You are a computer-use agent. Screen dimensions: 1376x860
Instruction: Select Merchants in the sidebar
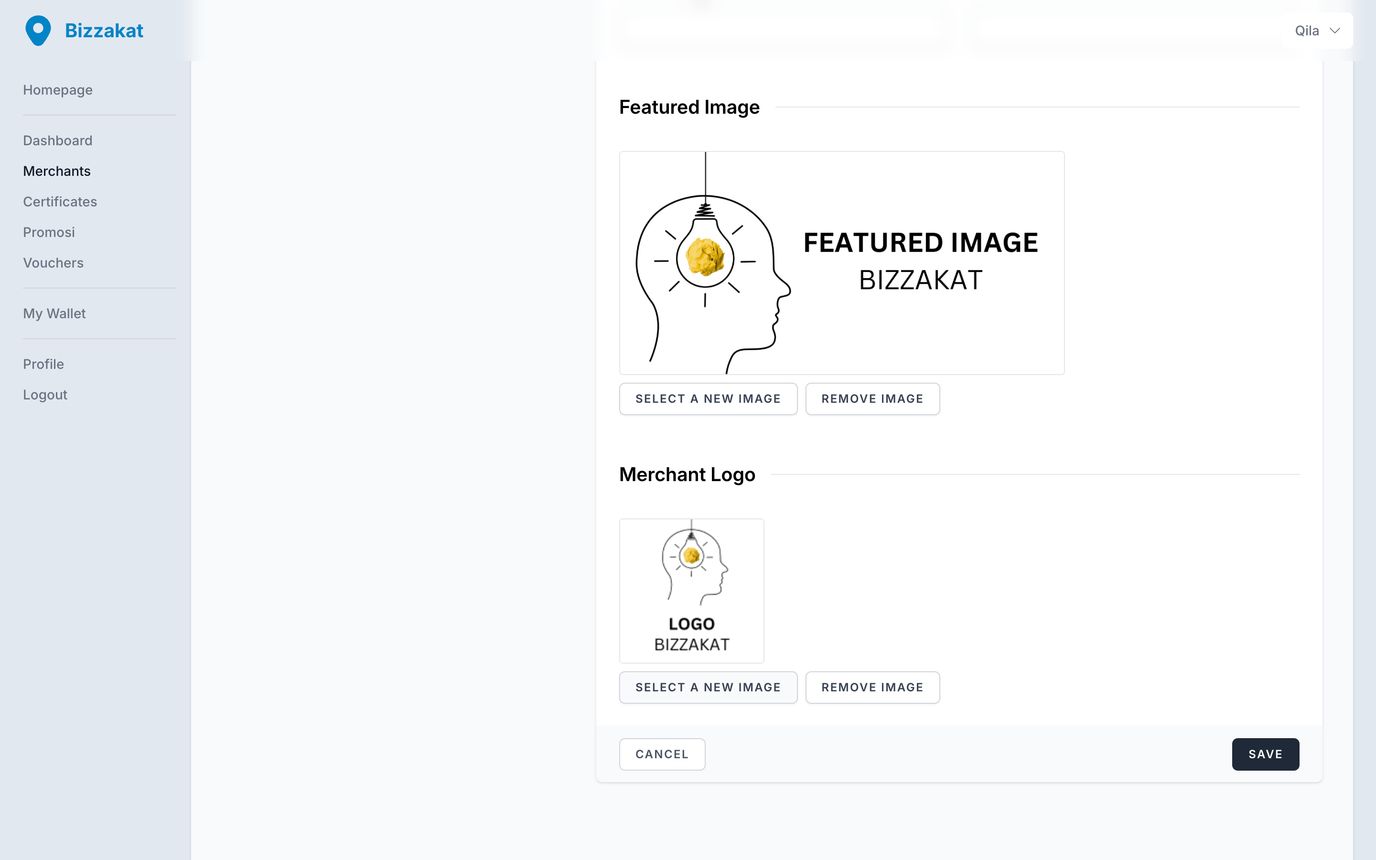57,171
